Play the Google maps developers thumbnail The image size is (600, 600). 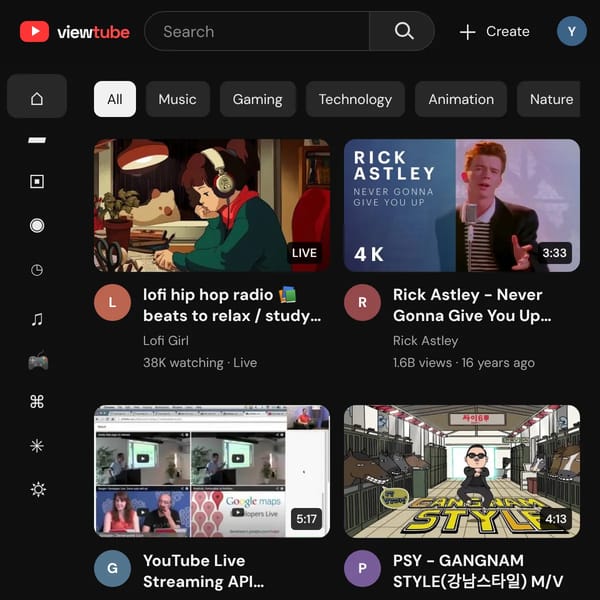[212, 471]
